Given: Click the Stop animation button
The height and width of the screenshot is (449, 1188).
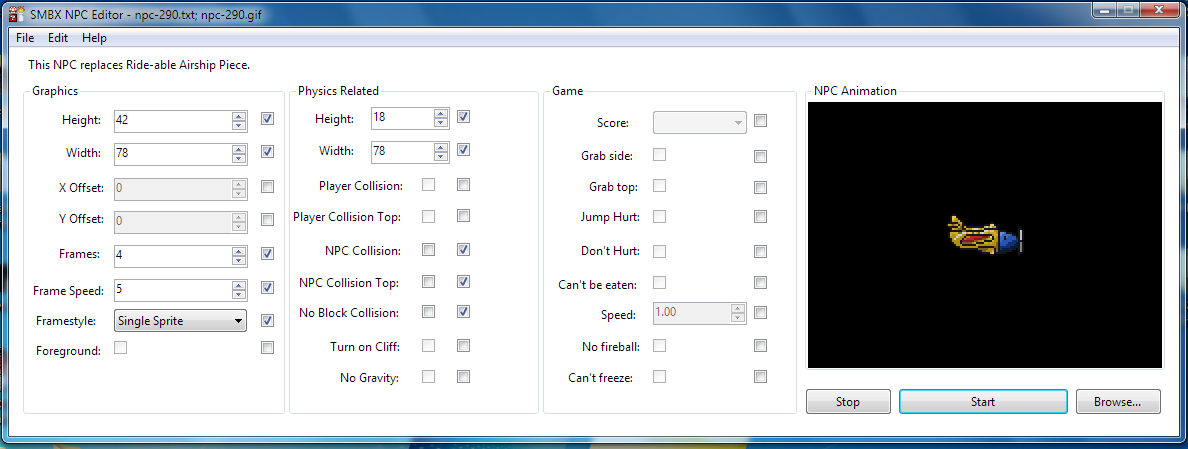Looking at the screenshot, I should pyautogui.click(x=848, y=401).
